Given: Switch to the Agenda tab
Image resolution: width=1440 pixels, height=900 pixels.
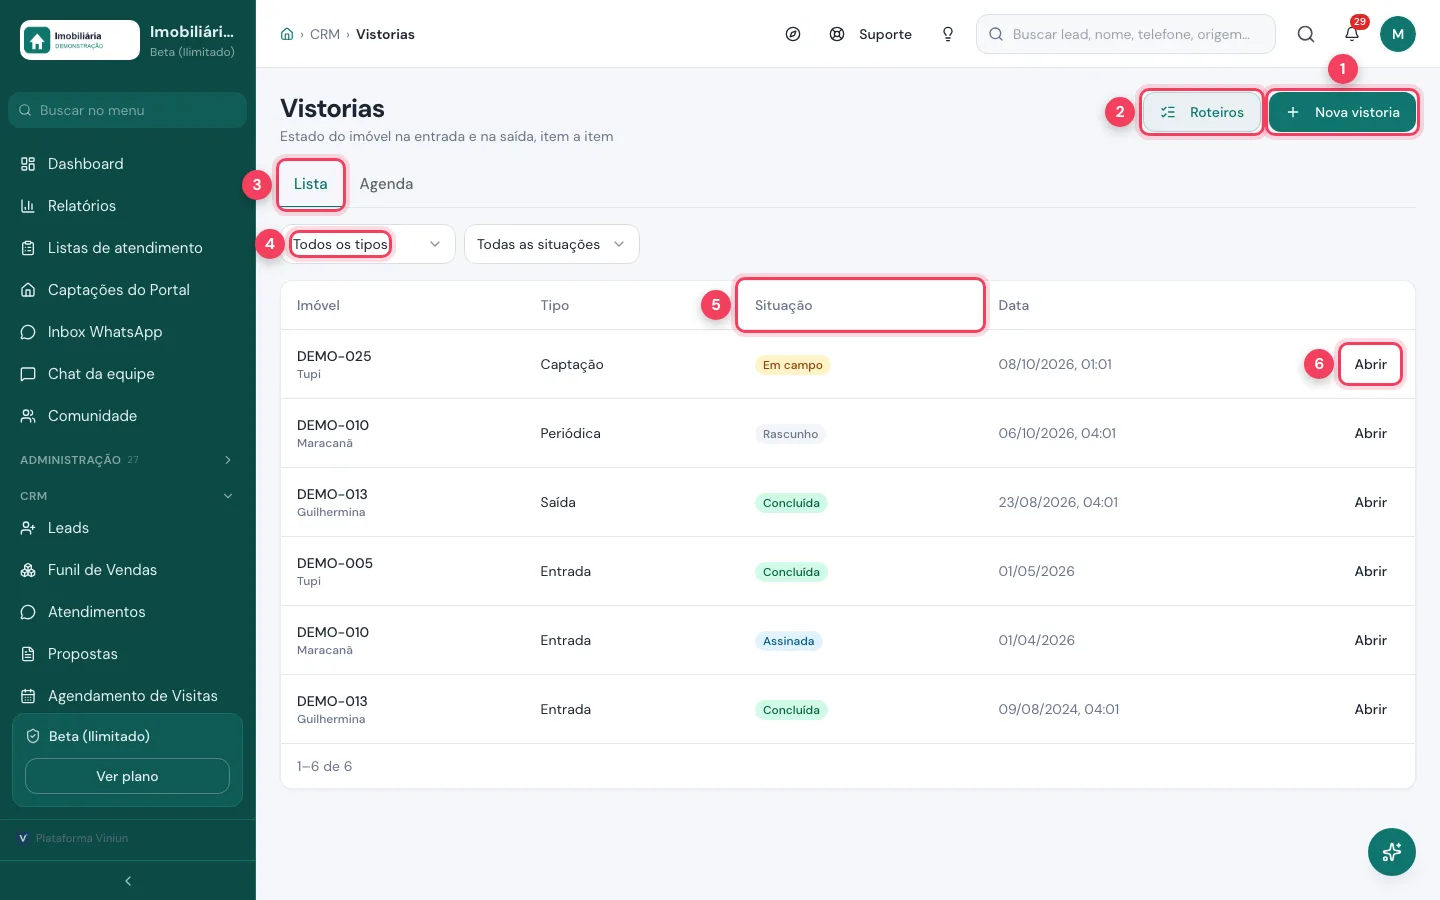Looking at the screenshot, I should 386,184.
